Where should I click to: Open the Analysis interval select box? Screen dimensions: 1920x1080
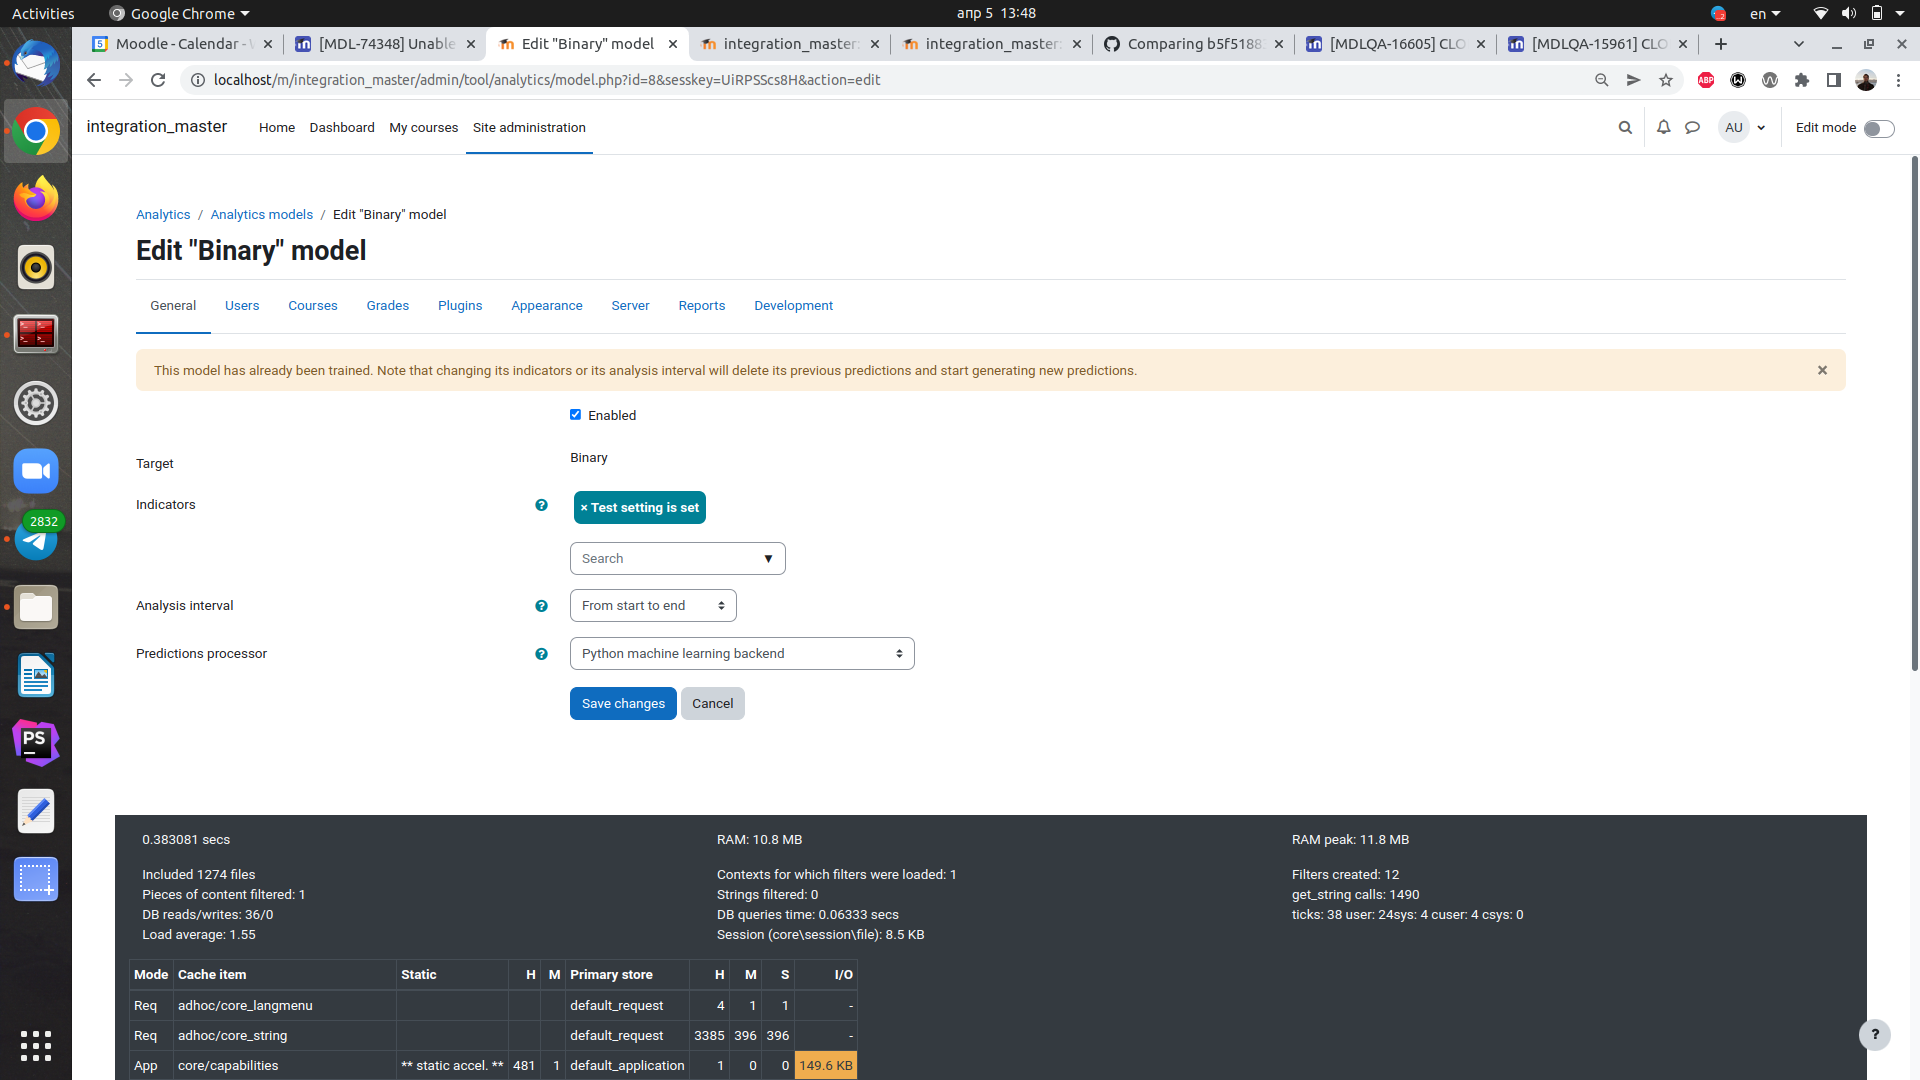click(x=653, y=606)
